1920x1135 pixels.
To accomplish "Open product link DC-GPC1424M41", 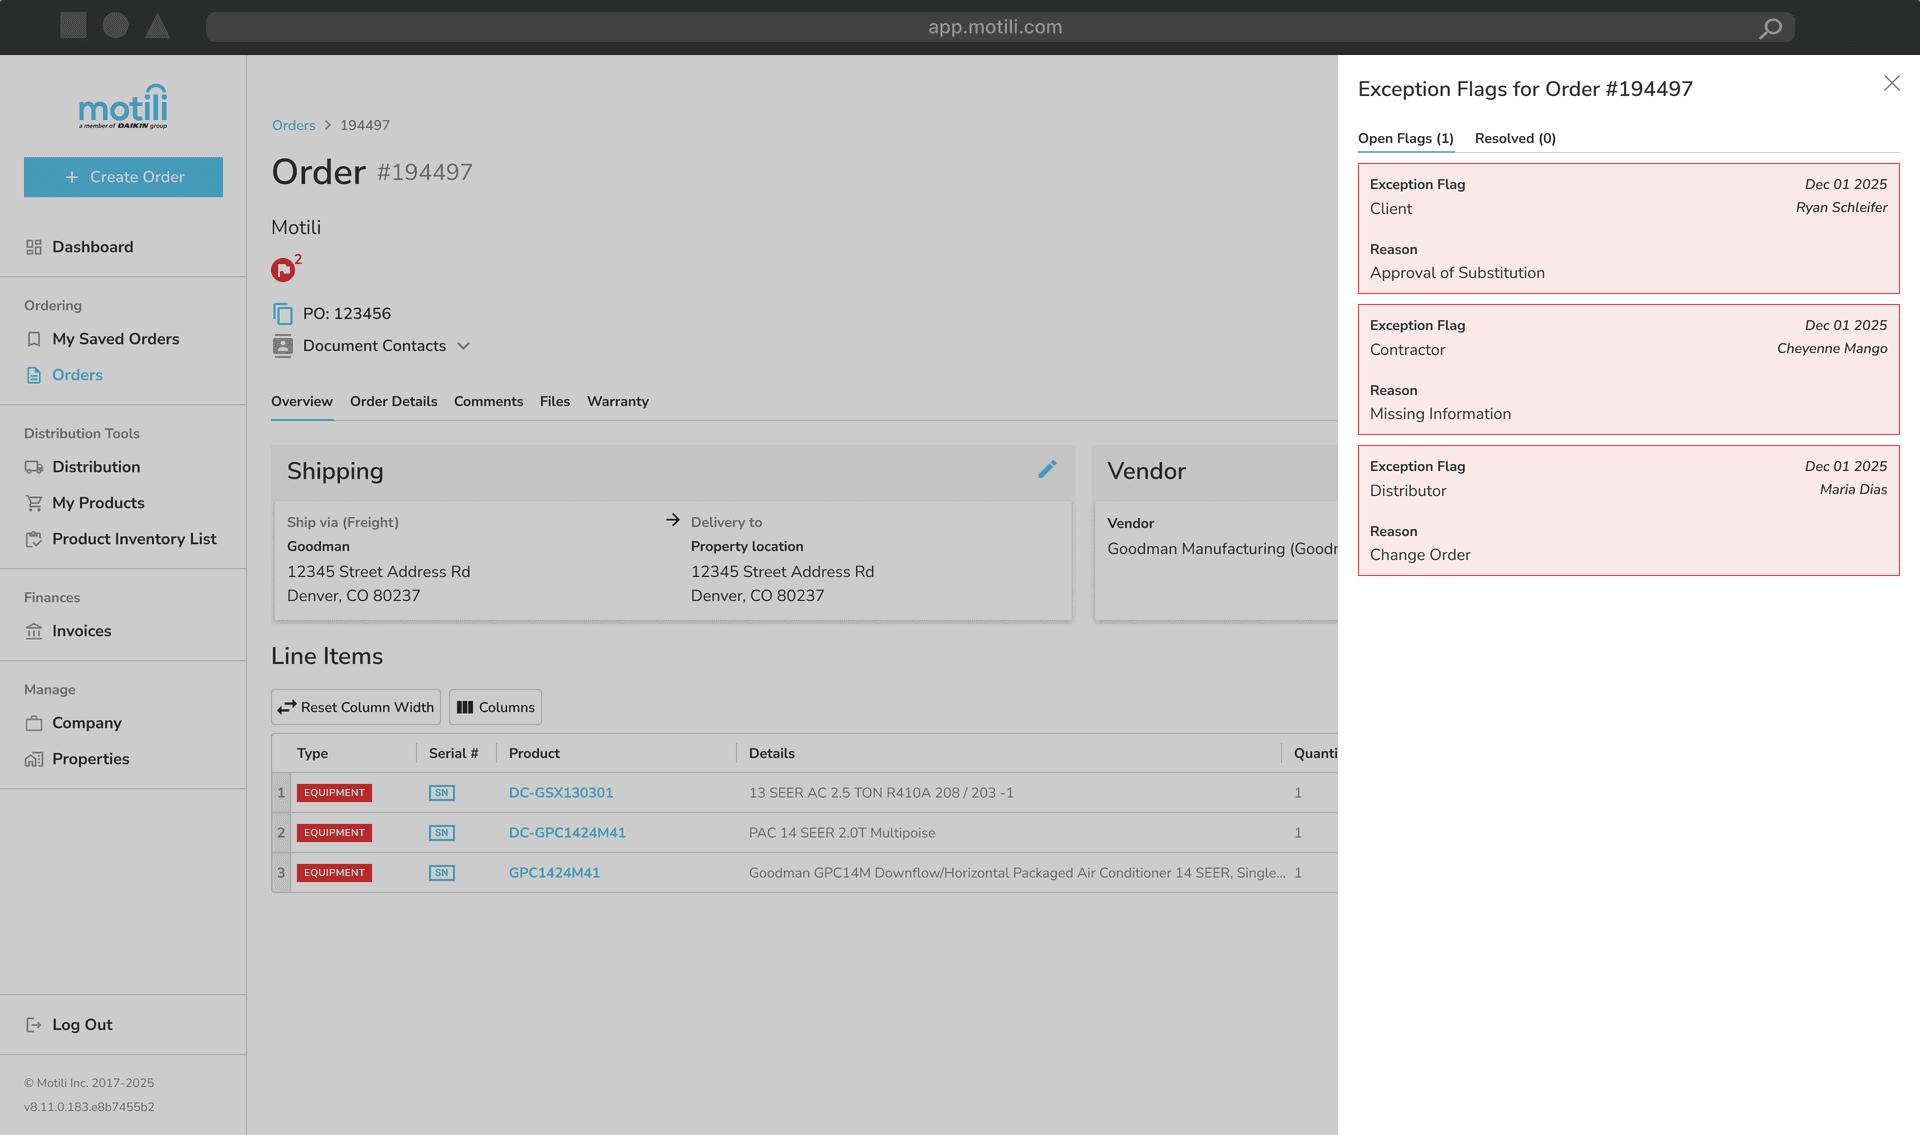I will (567, 832).
